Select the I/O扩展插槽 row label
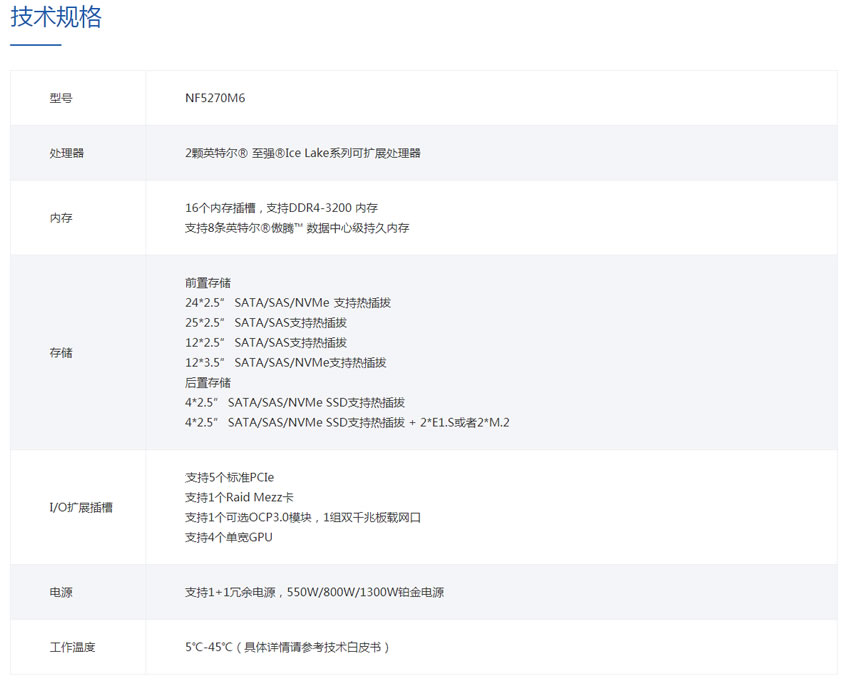850x699 pixels. pyautogui.click(x=81, y=508)
